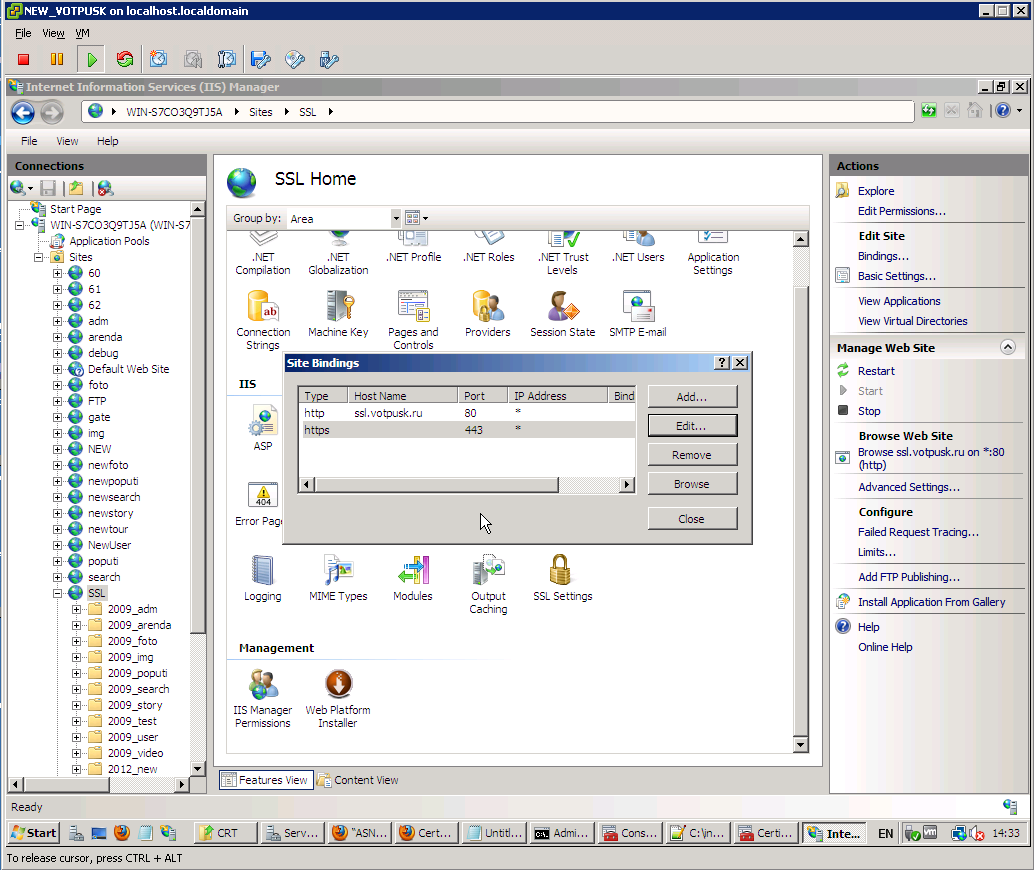Click the Windows Start button
The height and width of the screenshot is (870, 1034).
(34, 833)
